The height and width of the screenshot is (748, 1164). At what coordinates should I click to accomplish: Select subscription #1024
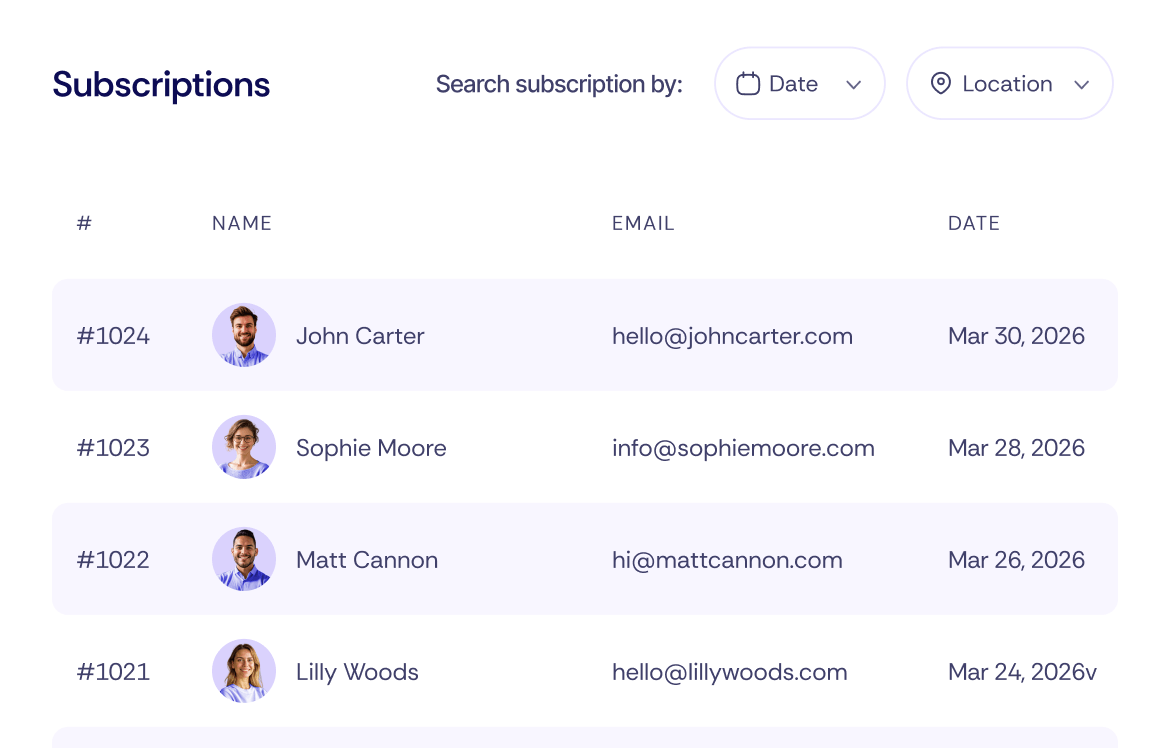pyautogui.click(x=114, y=336)
